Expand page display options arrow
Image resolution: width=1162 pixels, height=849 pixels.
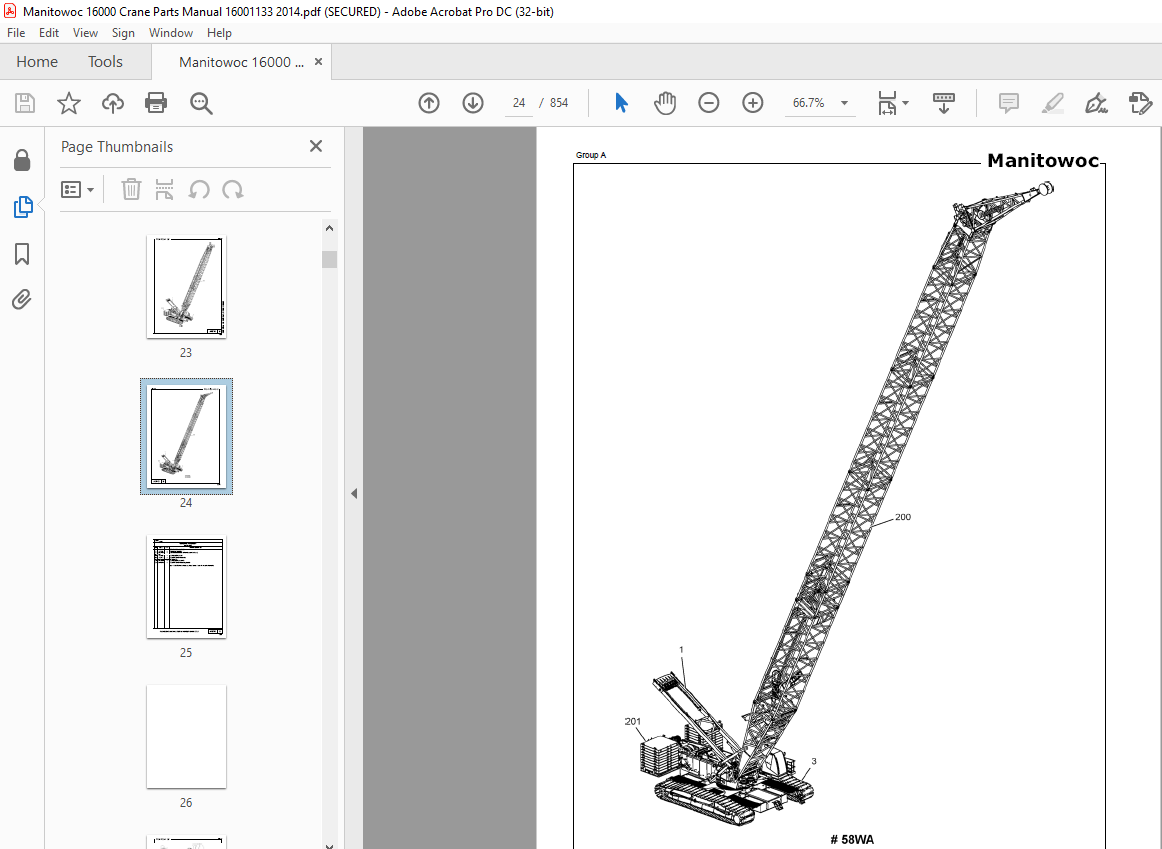click(906, 103)
